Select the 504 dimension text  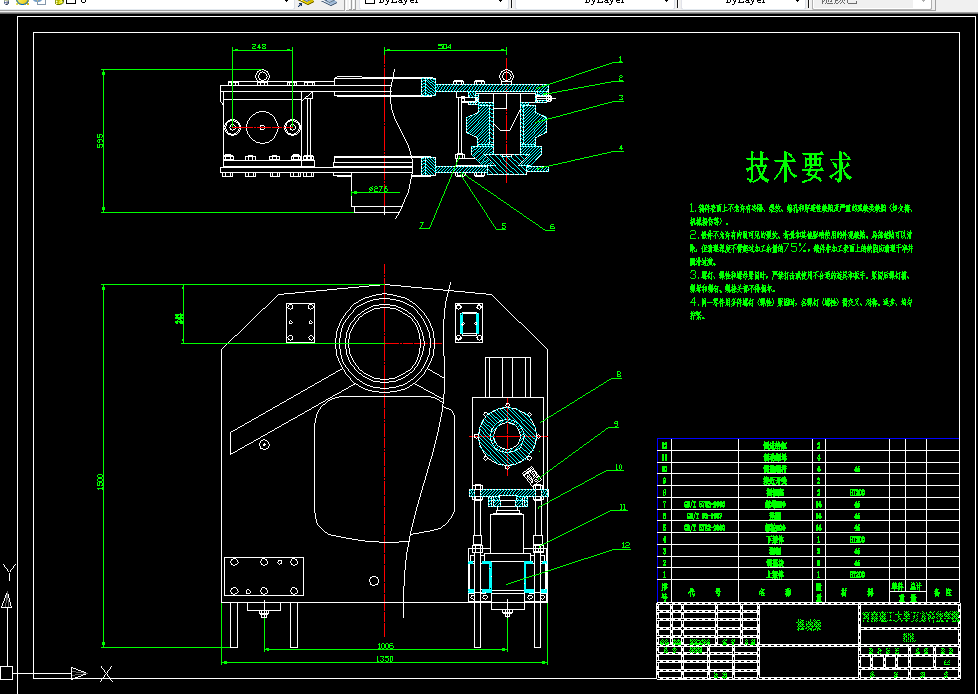point(445,46)
